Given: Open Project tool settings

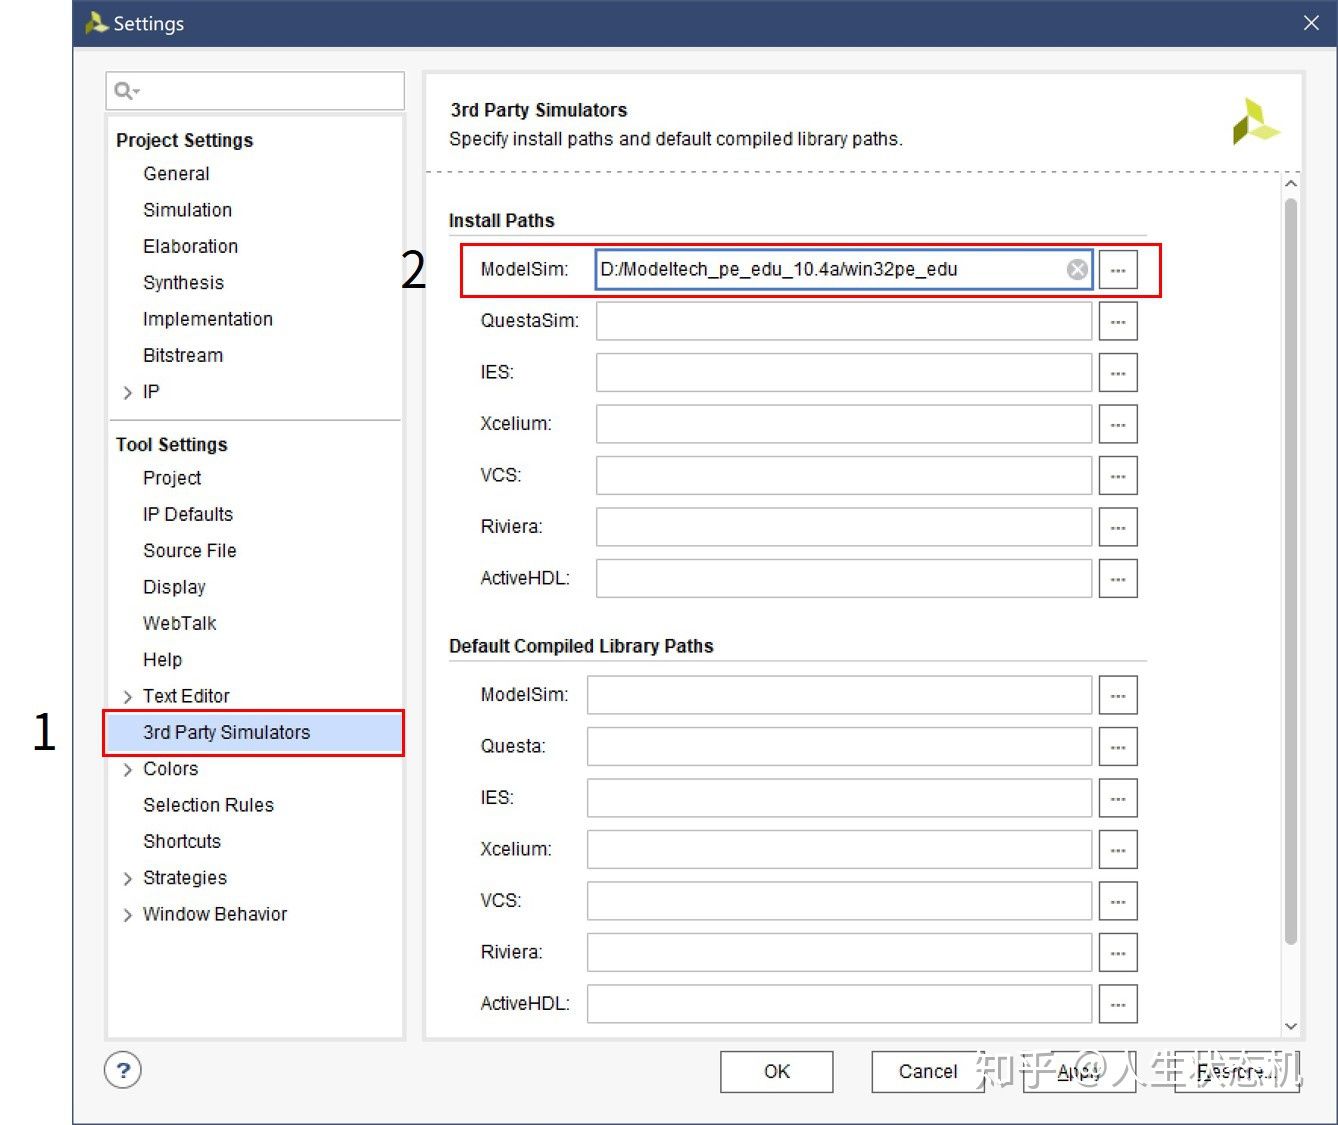Looking at the screenshot, I should coord(172,478).
